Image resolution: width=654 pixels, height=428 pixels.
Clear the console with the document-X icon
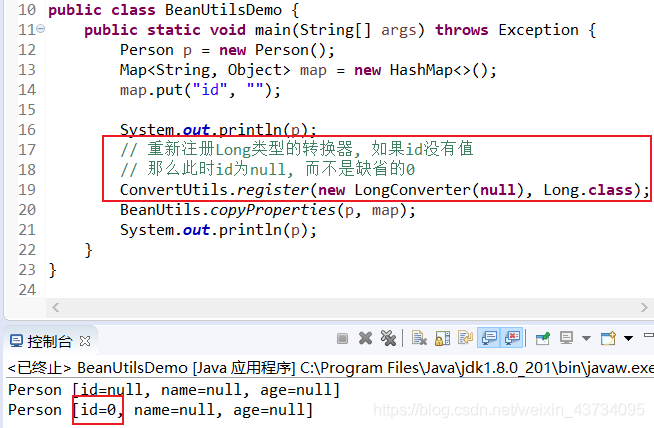tap(419, 338)
